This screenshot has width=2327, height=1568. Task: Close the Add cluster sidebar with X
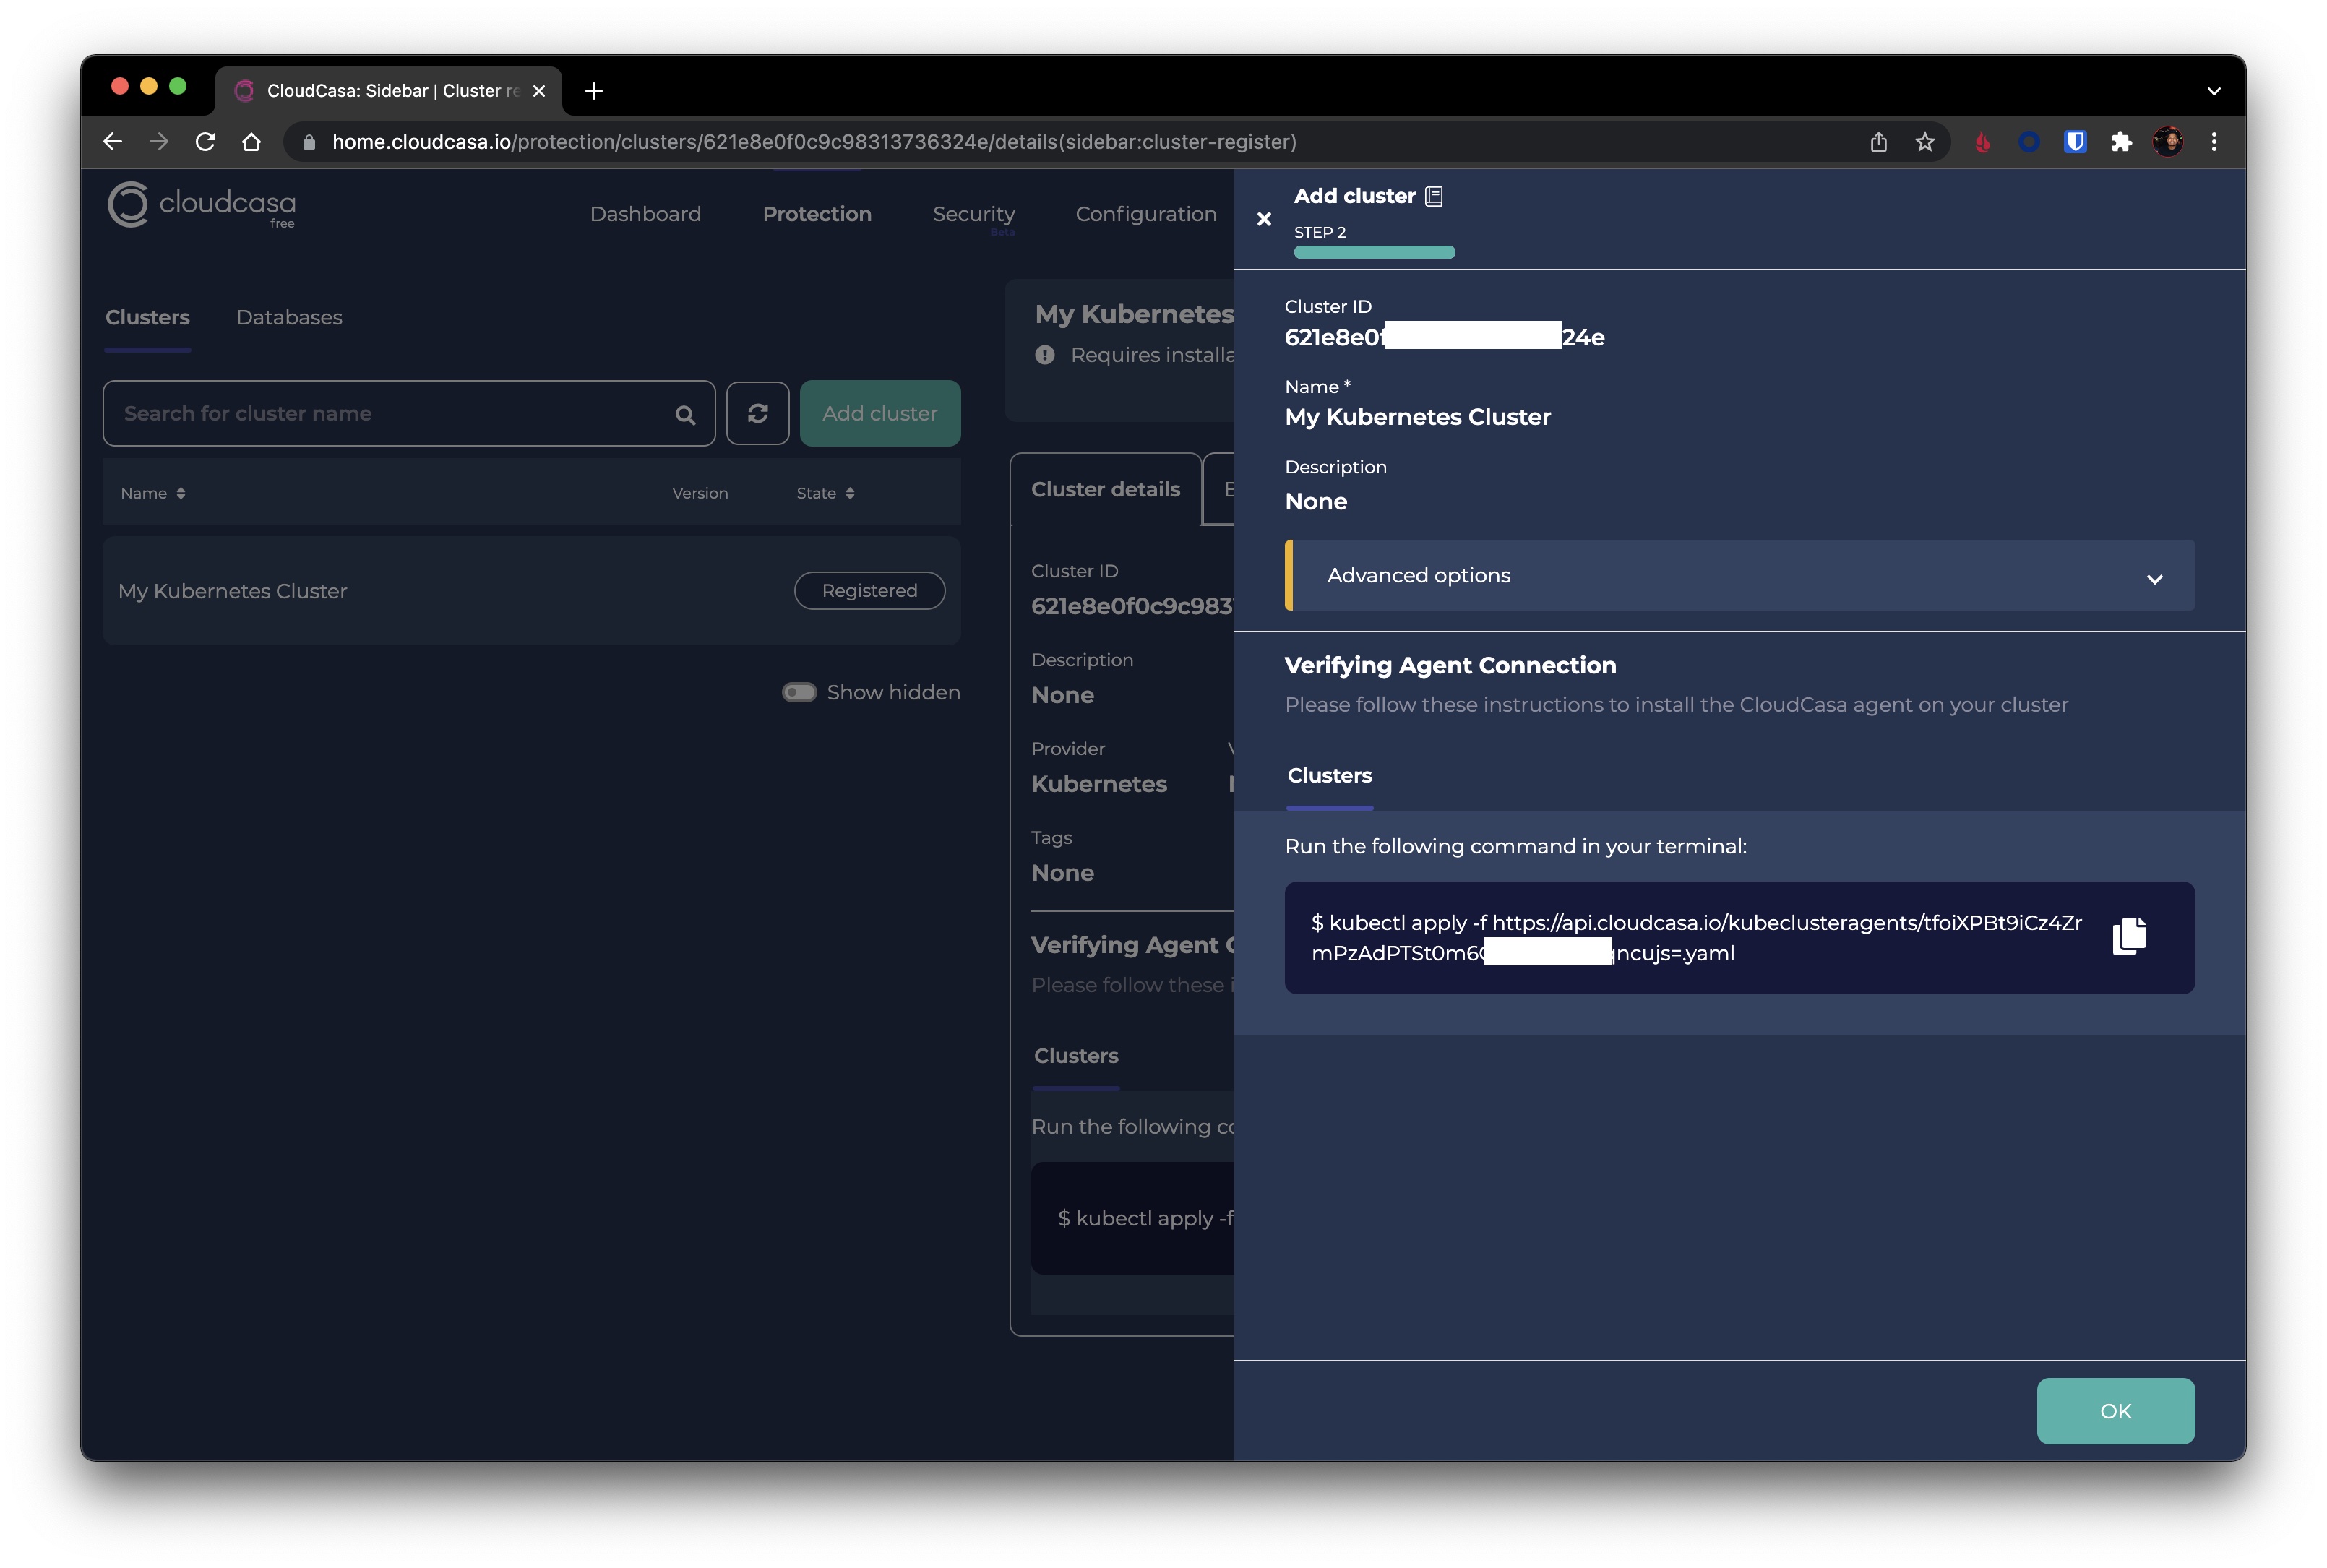coord(1263,219)
